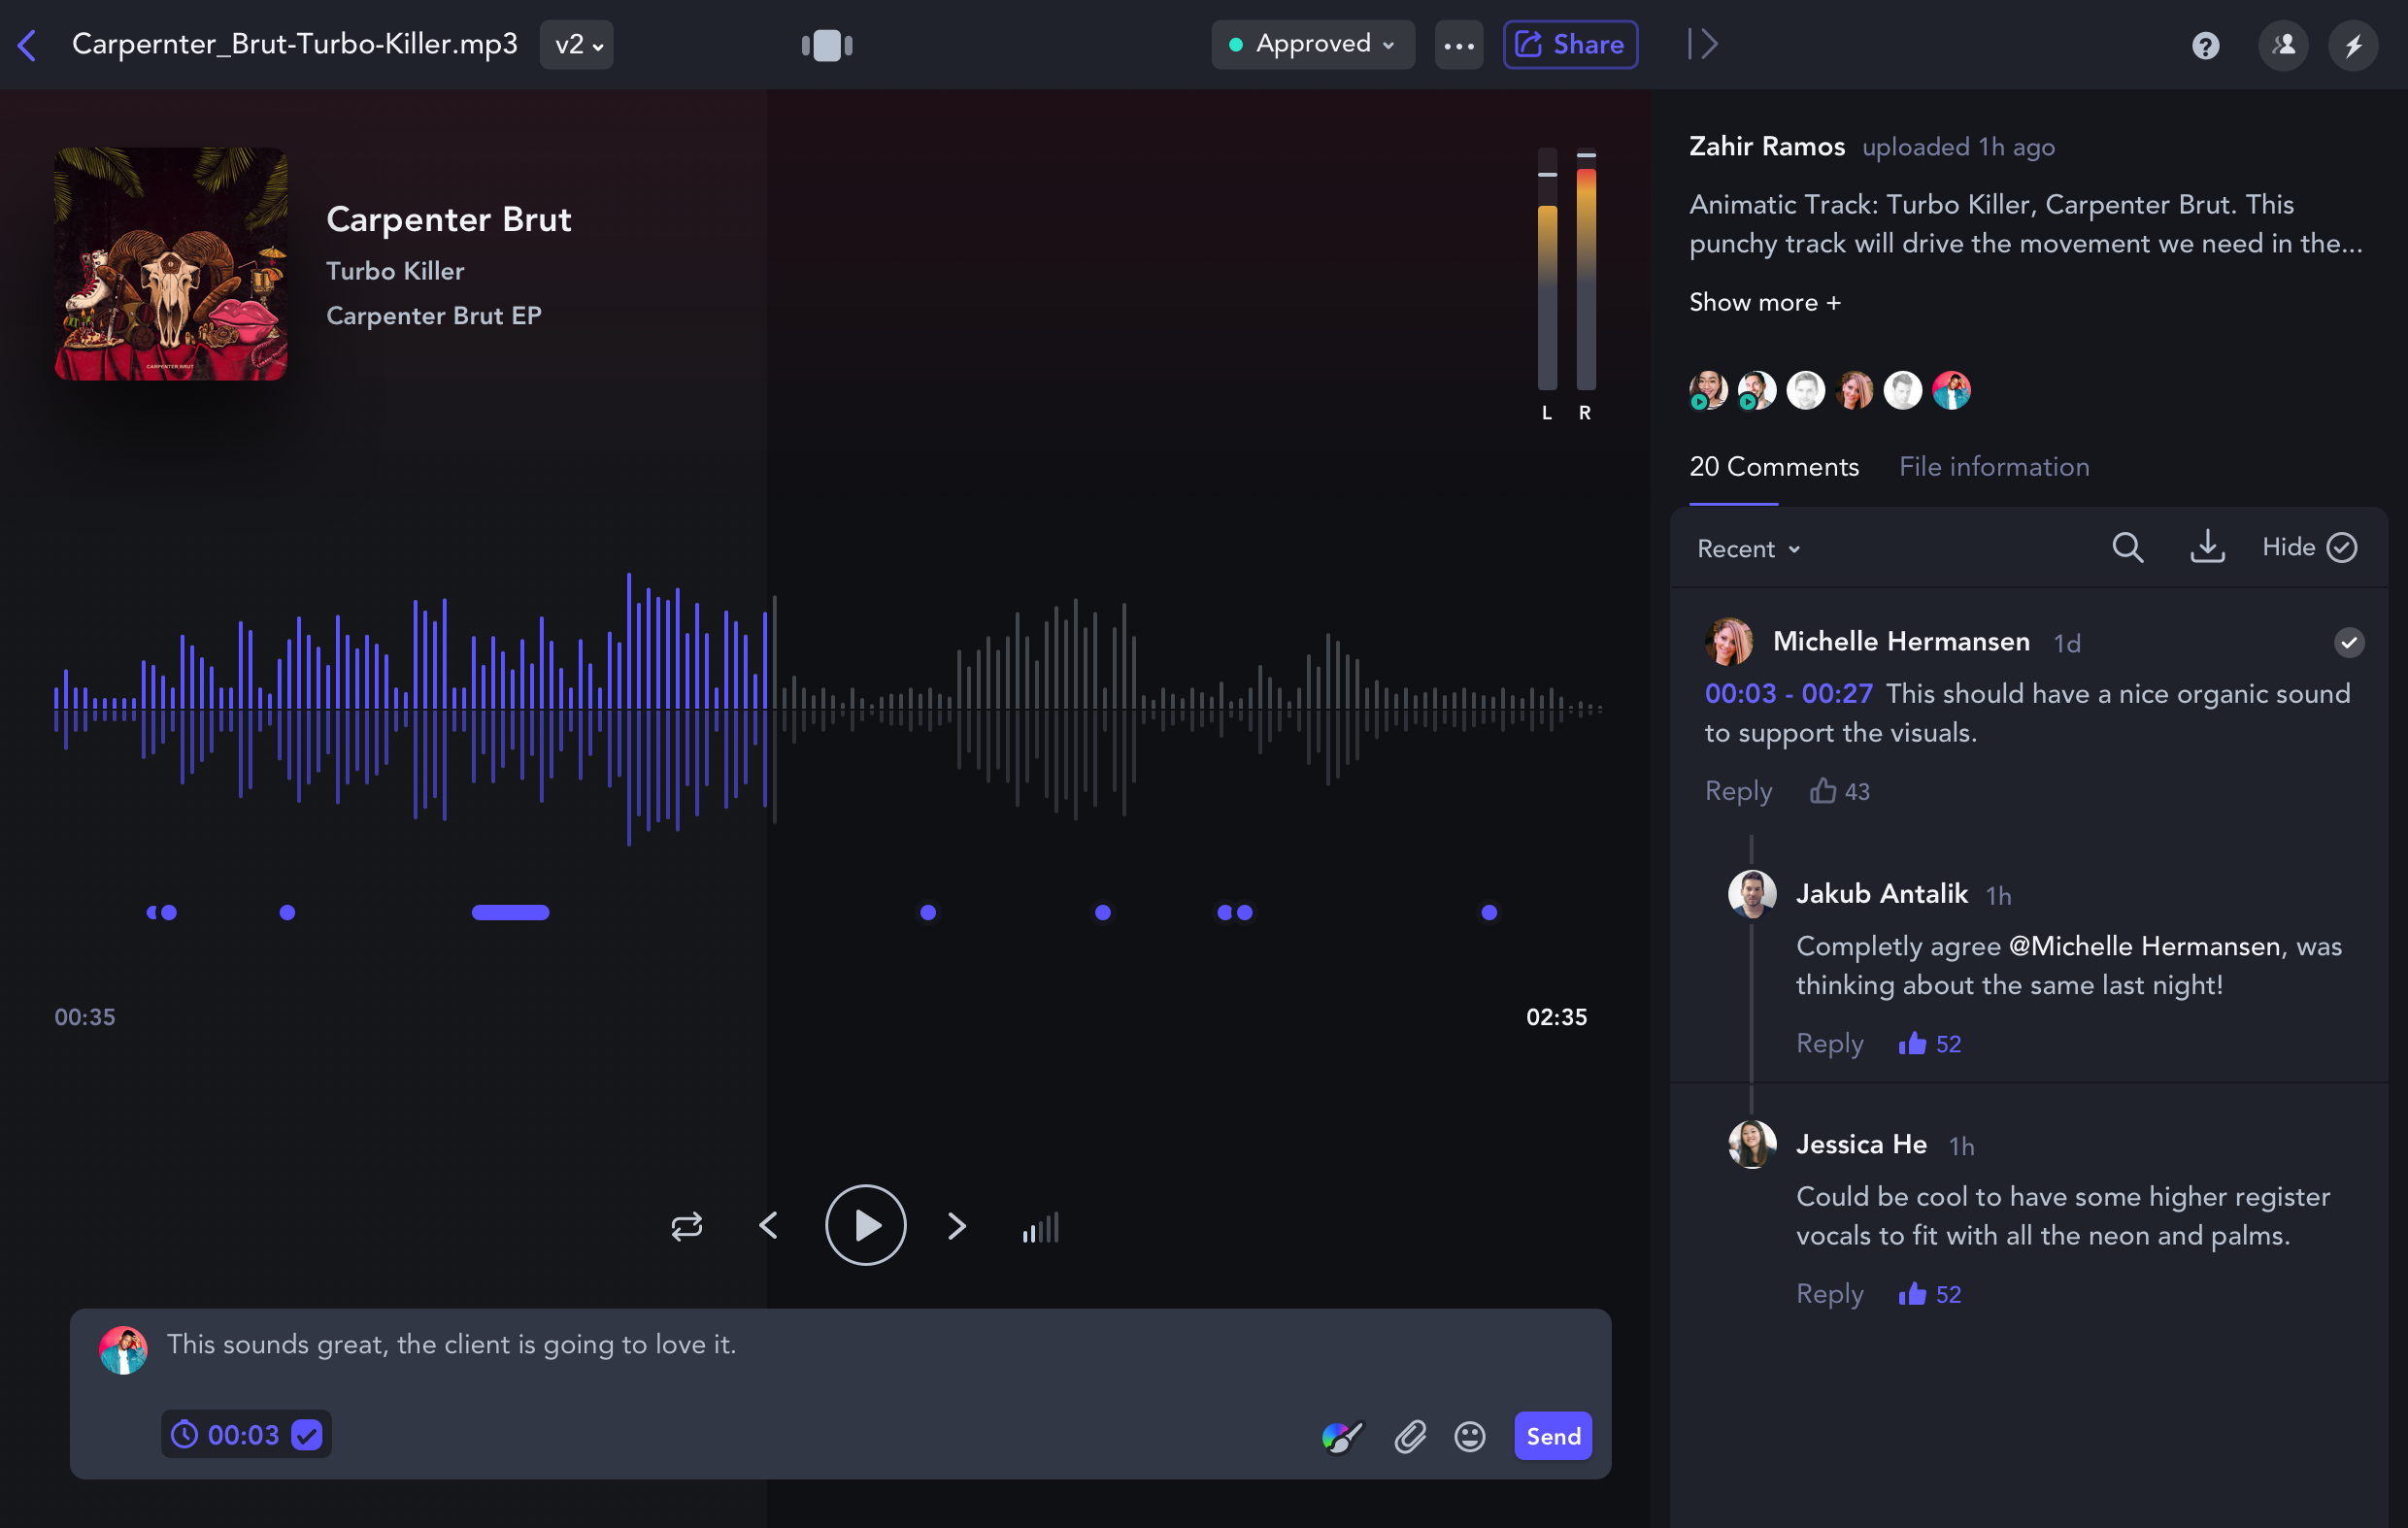The height and width of the screenshot is (1528, 2408).
Task: Click the @Michelle Hermansen mention
Action: (x=2145, y=946)
